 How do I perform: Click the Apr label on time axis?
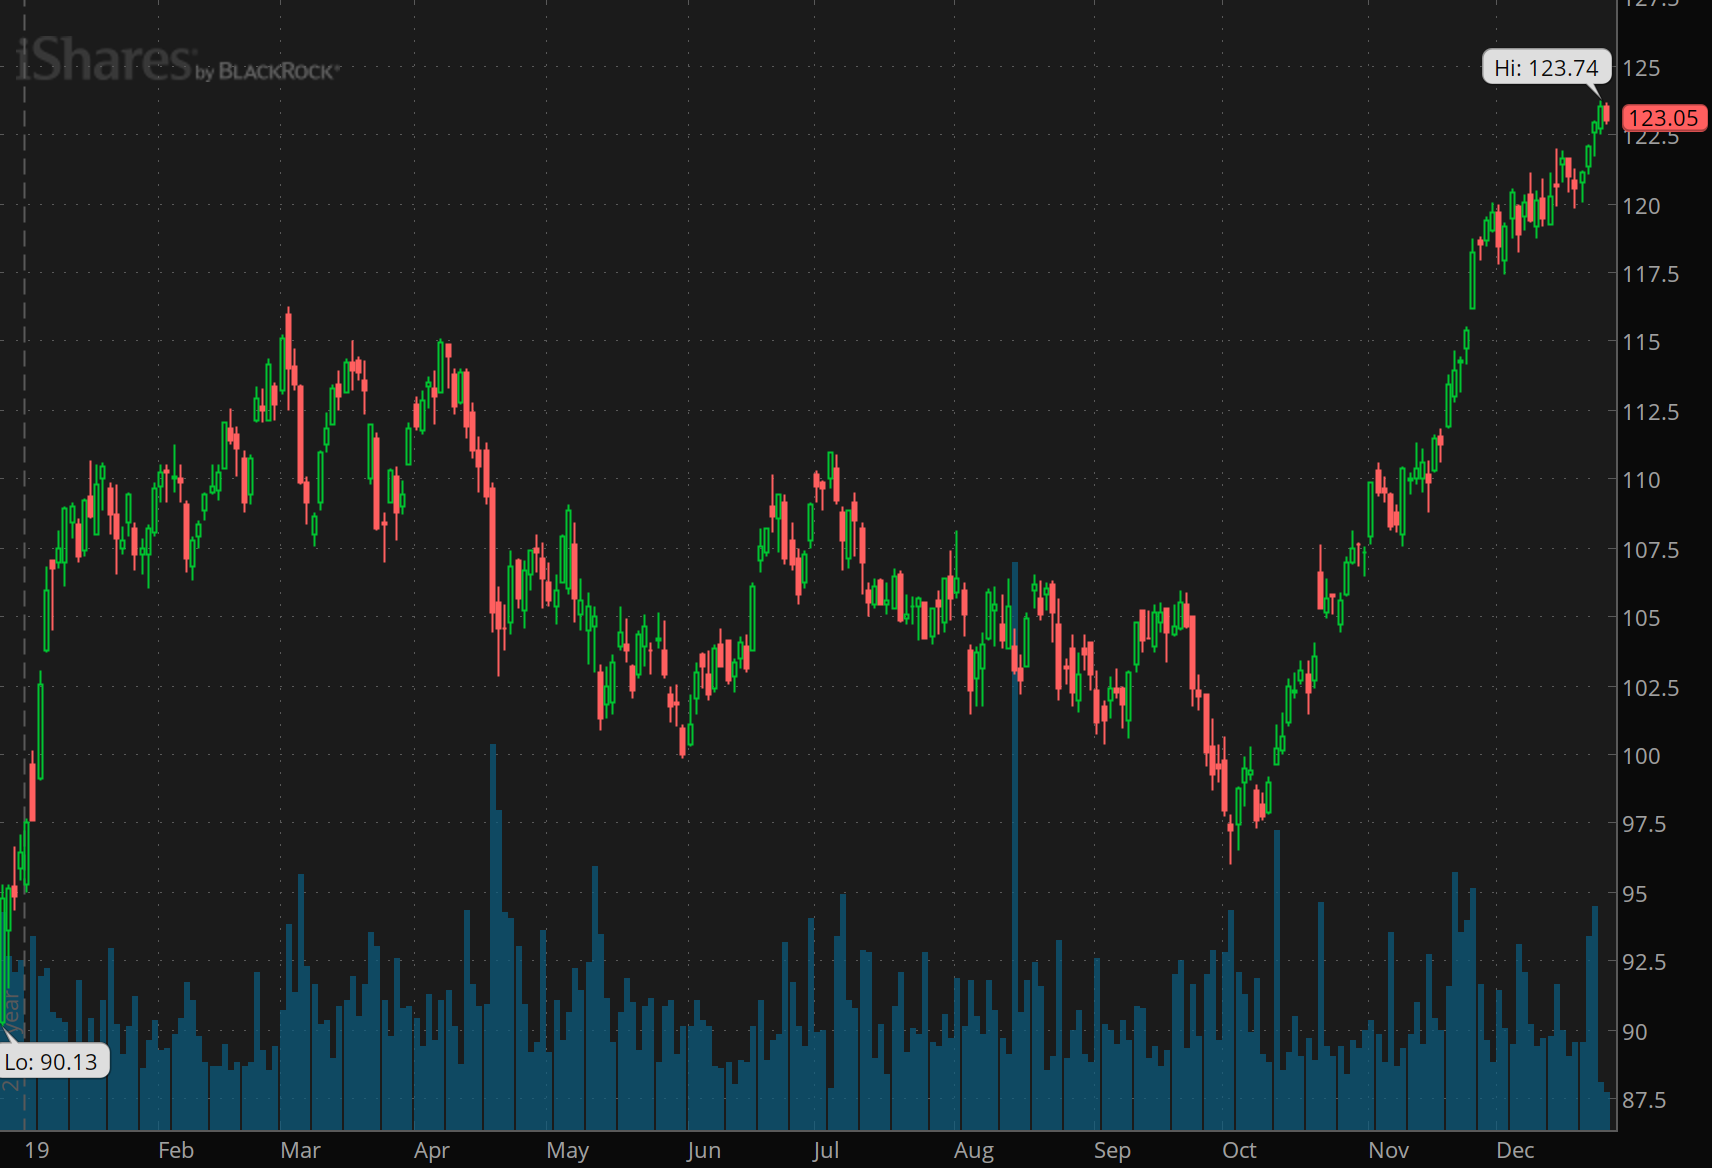432,1150
